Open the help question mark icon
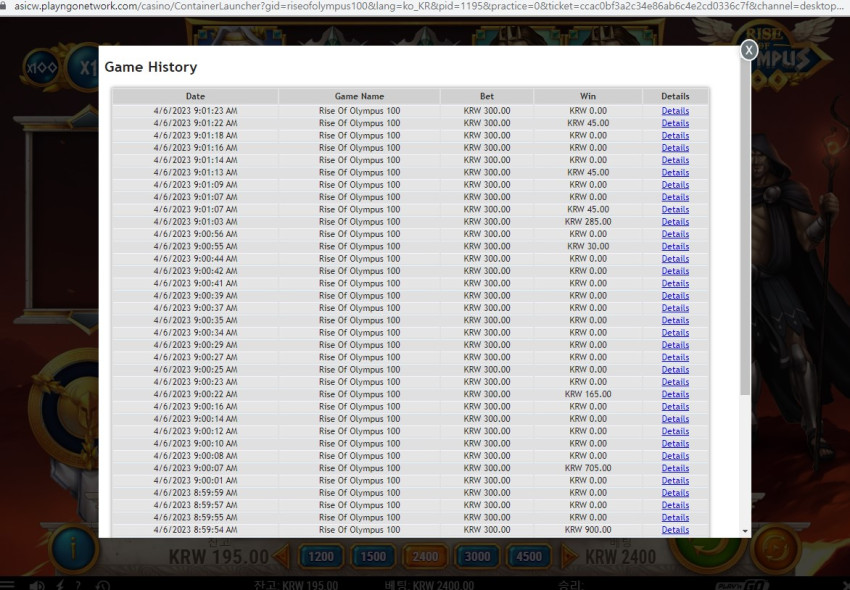The height and width of the screenshot is (590, 850). [79, 585]
